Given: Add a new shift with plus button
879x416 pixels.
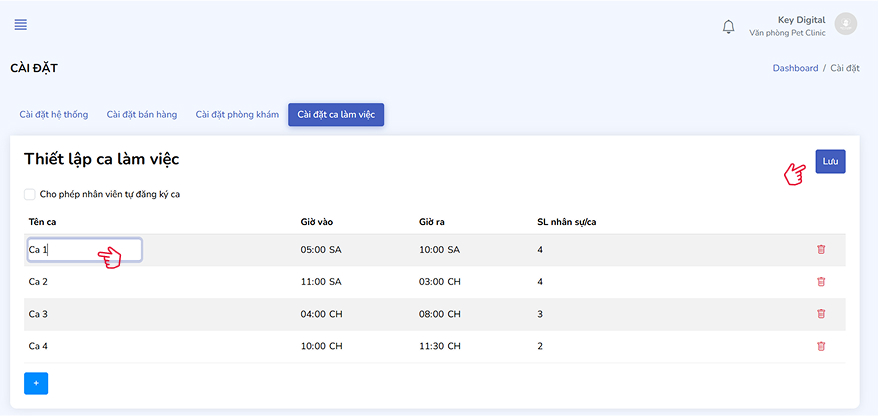Looking at the screenshot, I should click(36, 383).
